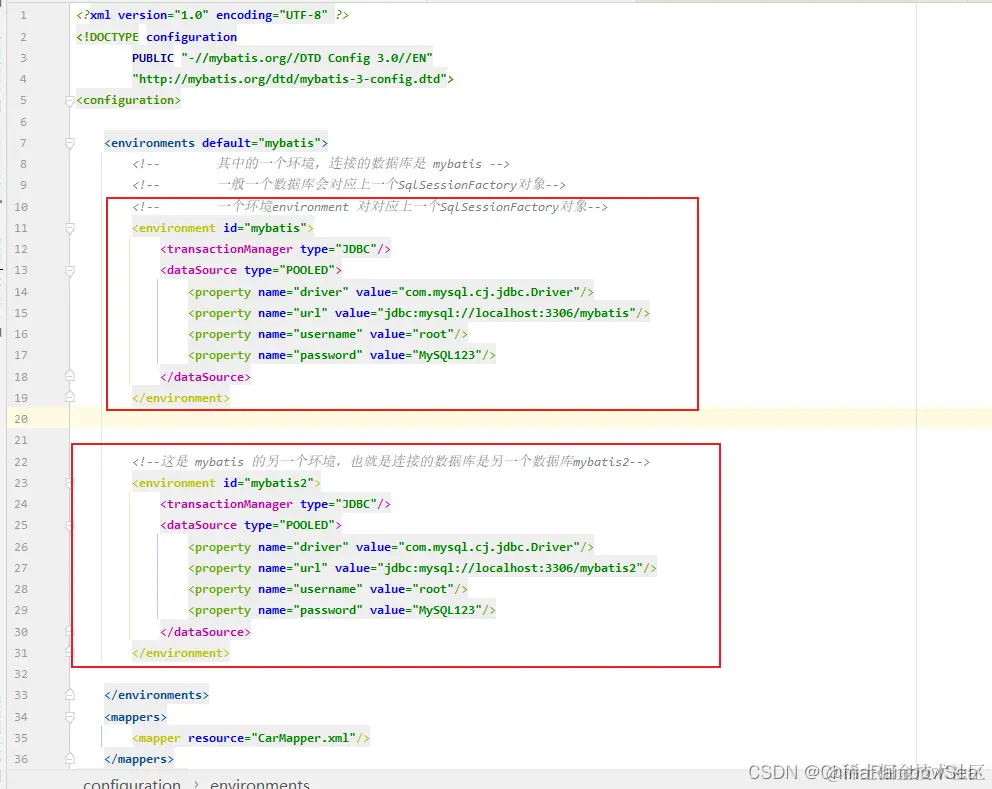Select the 'configuration' breadcrumb at bottom
This screenshot has width=992, height=789.
point(132,783)
